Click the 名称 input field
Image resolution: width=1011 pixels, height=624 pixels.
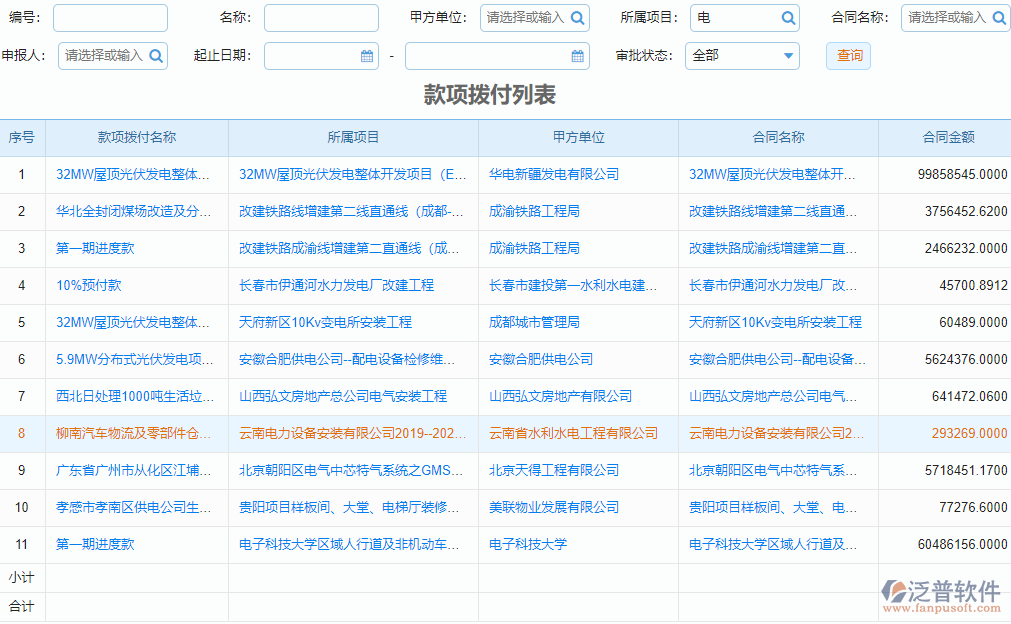pos(321,17)
